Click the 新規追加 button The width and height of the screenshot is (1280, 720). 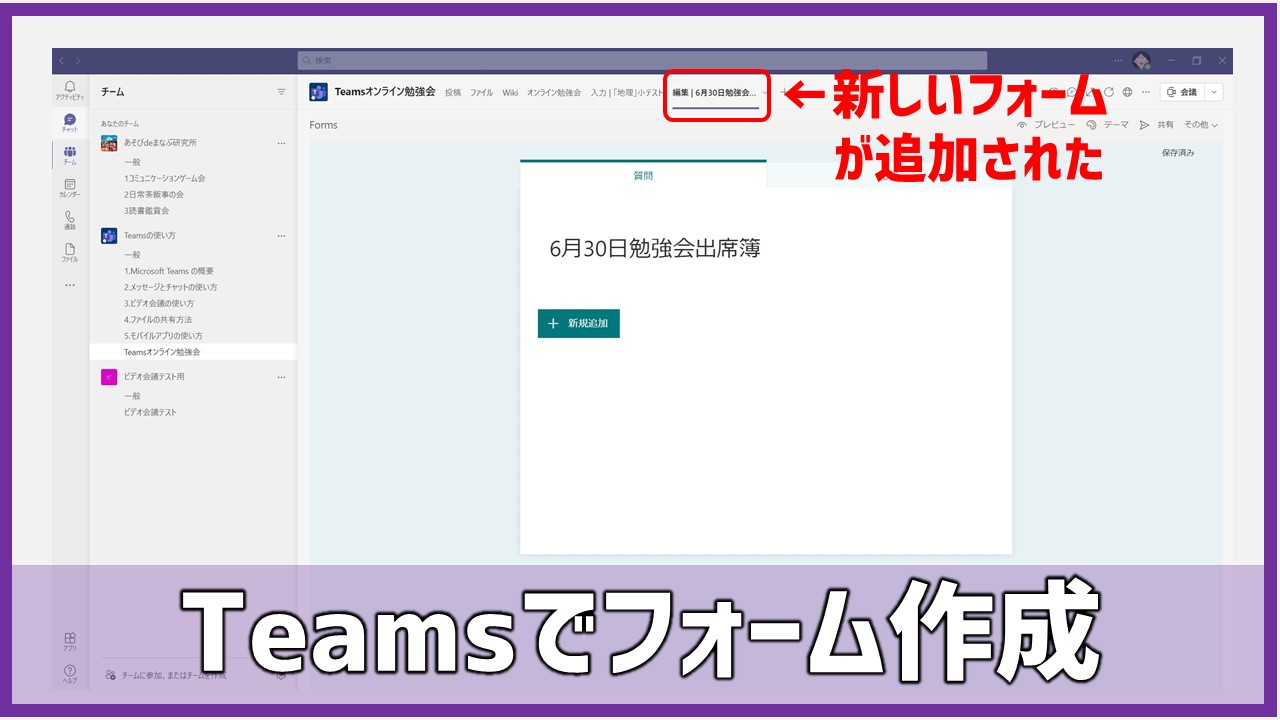pyautogui.click(x=579, y=323)
